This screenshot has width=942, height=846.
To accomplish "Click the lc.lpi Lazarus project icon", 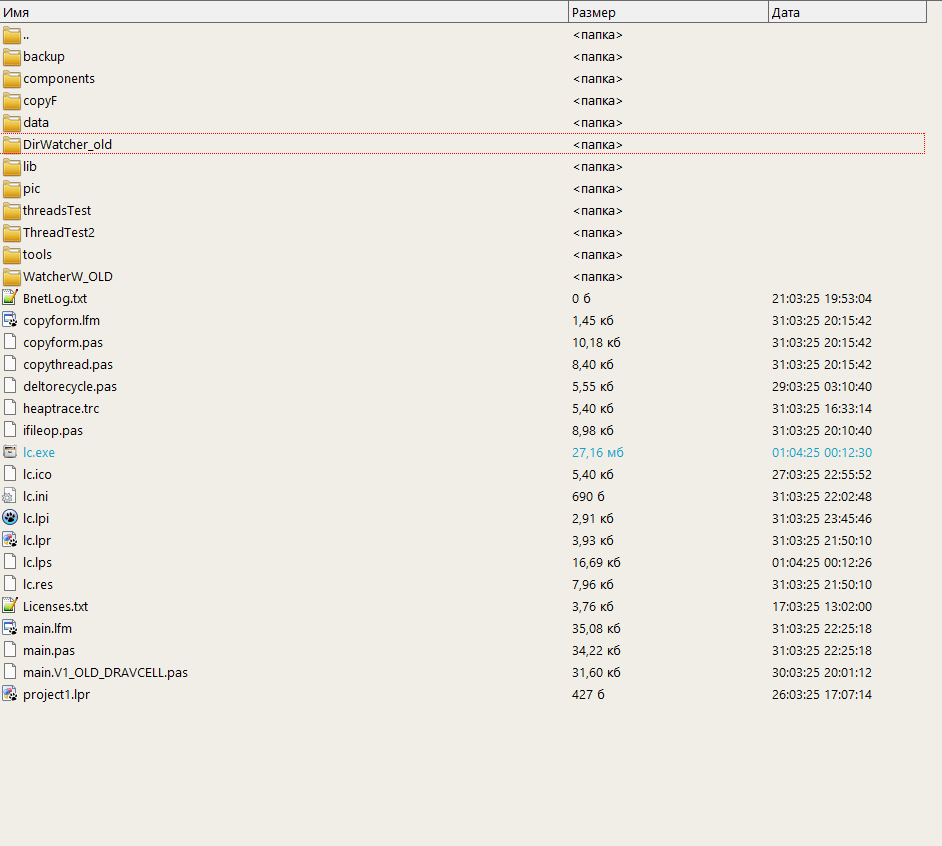I will click(11, 518).
